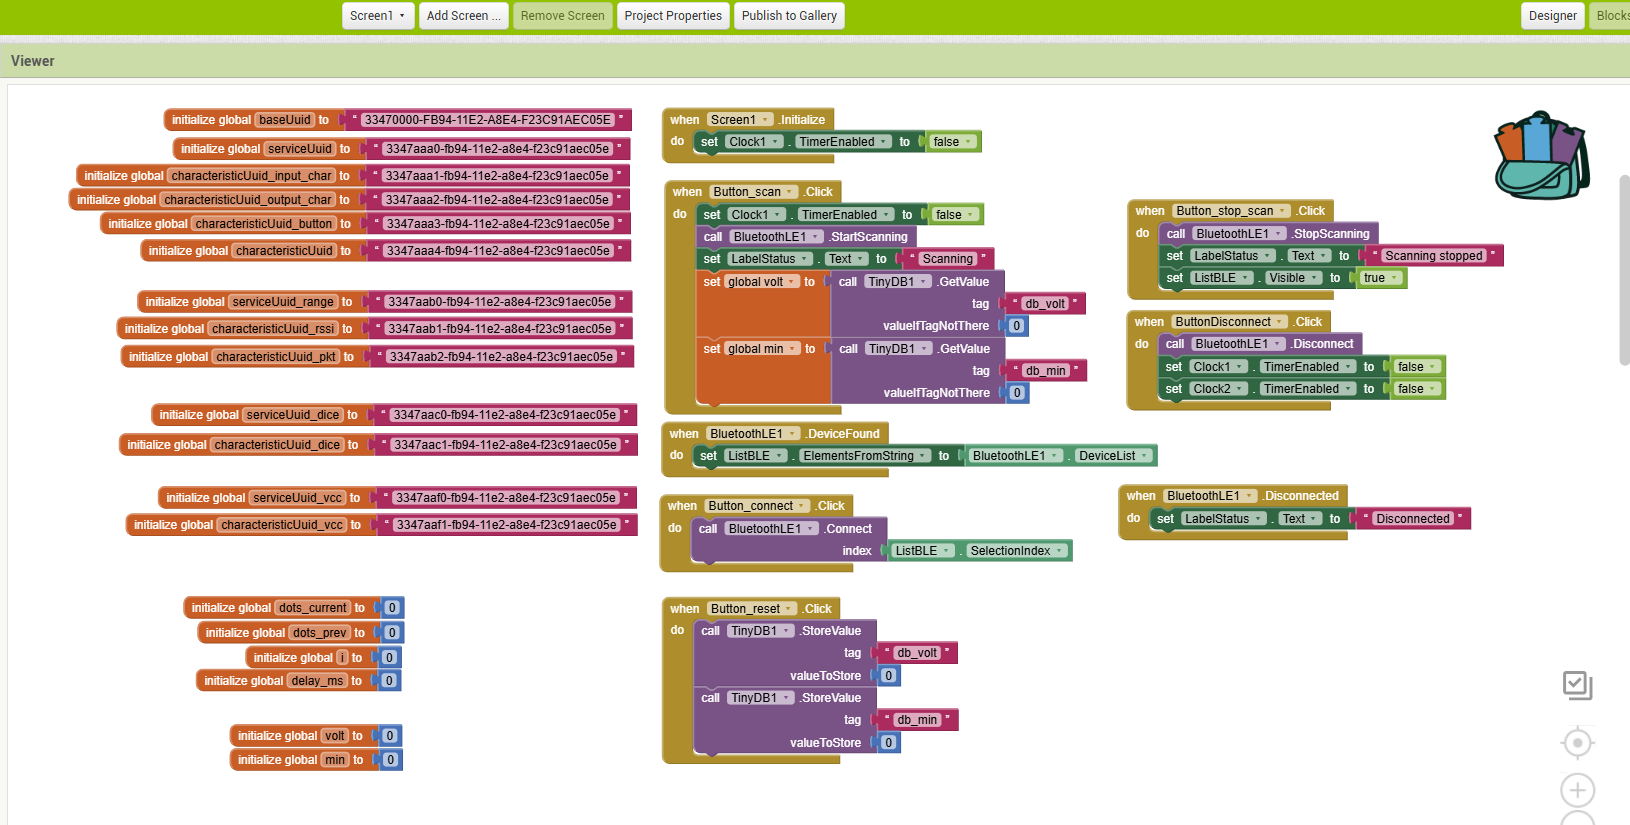
Task: Click the 'when BluetoothLE1.Disconnected' event block
Action: point(1232,496)
